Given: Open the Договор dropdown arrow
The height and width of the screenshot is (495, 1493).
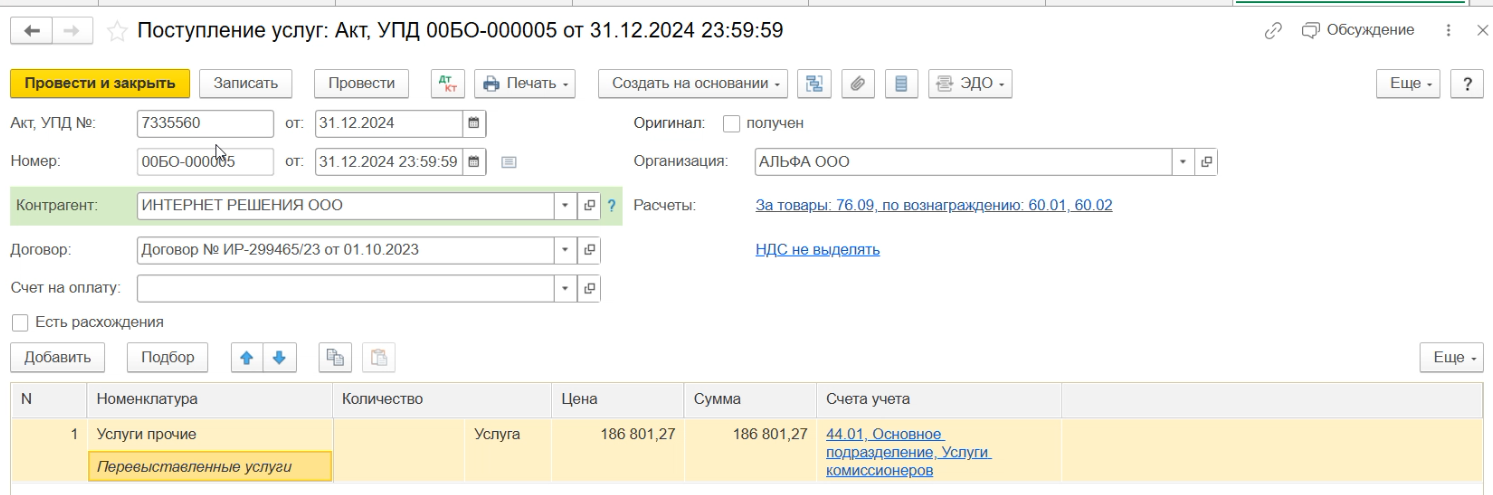Looking at the screenshot, I should click(x=566, y=250).
